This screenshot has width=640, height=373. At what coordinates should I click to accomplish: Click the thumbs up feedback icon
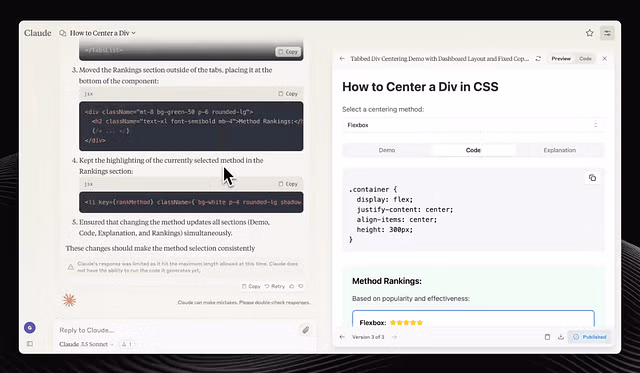(x=292, y=286)
